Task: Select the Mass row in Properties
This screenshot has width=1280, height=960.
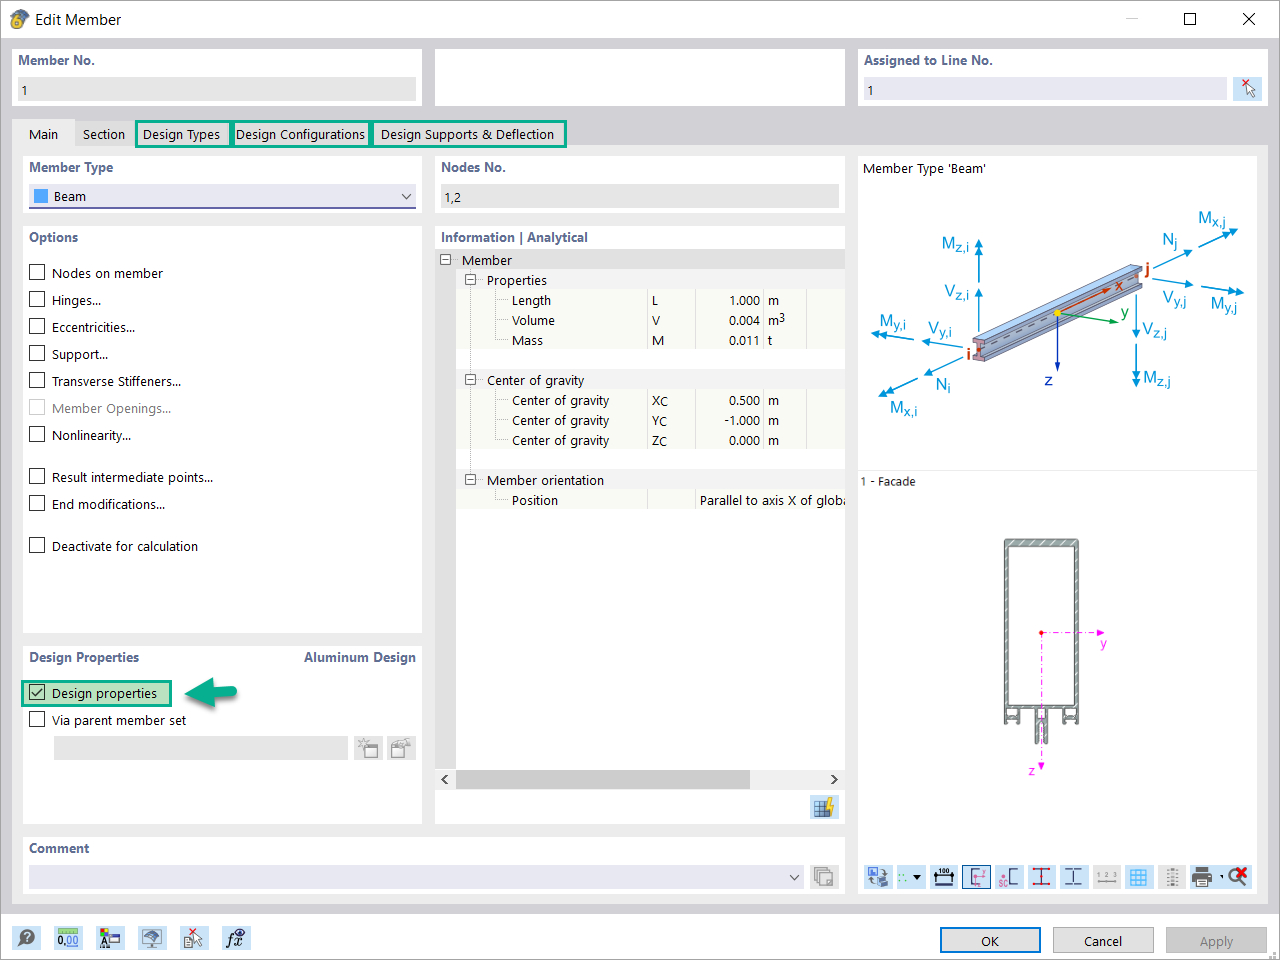Action: pos(650,340)
